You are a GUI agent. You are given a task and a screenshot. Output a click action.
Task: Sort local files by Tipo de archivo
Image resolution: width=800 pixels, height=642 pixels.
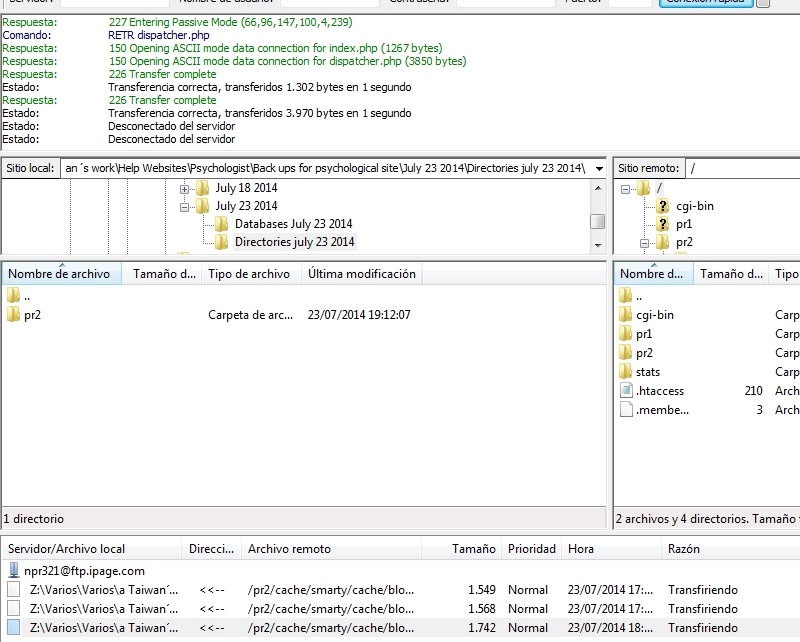click(252, 274)
